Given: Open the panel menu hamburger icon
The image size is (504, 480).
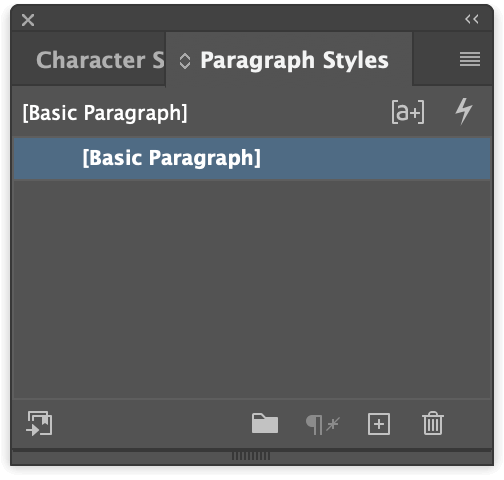Looking at the screenshot, I should (470, 59).
